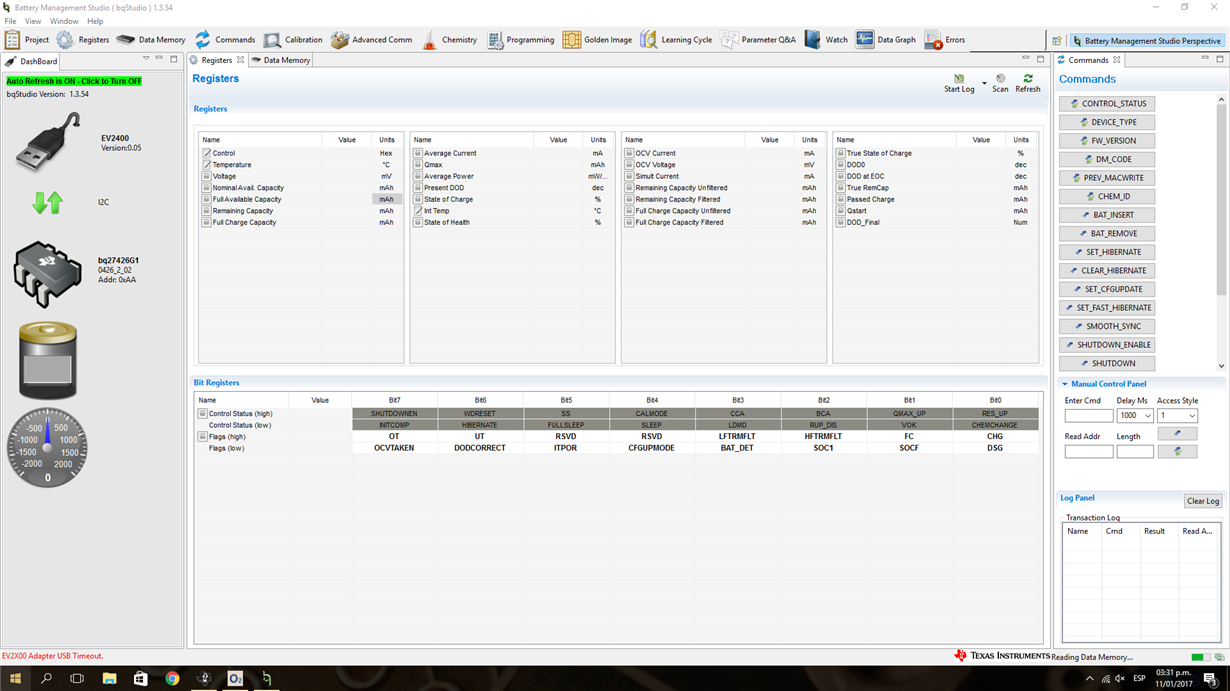Click the Length input field
The width and height of the screenshot is (1230, 691).
(1135, 452)
